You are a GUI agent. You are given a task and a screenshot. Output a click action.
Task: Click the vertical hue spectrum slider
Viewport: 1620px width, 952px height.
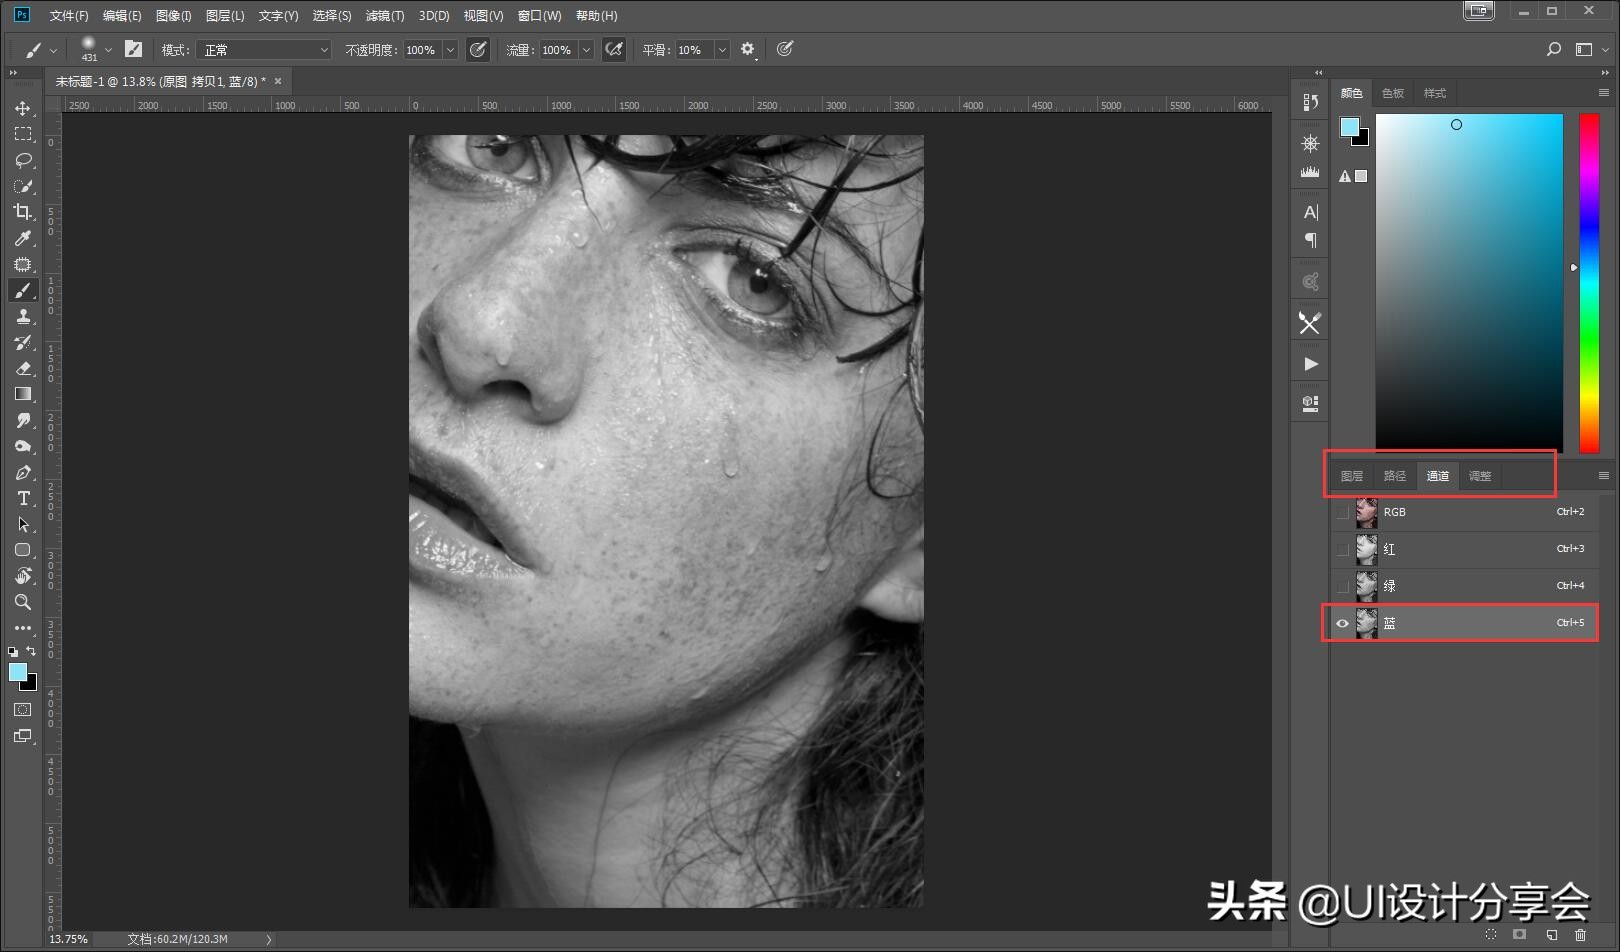(x=1588, y=283)
